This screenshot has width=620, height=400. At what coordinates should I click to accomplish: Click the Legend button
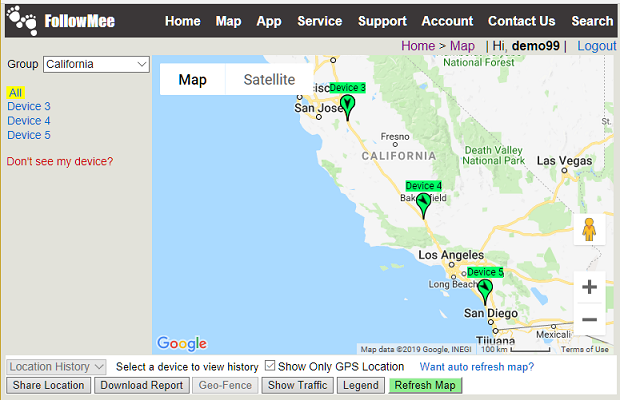(361, 385)
